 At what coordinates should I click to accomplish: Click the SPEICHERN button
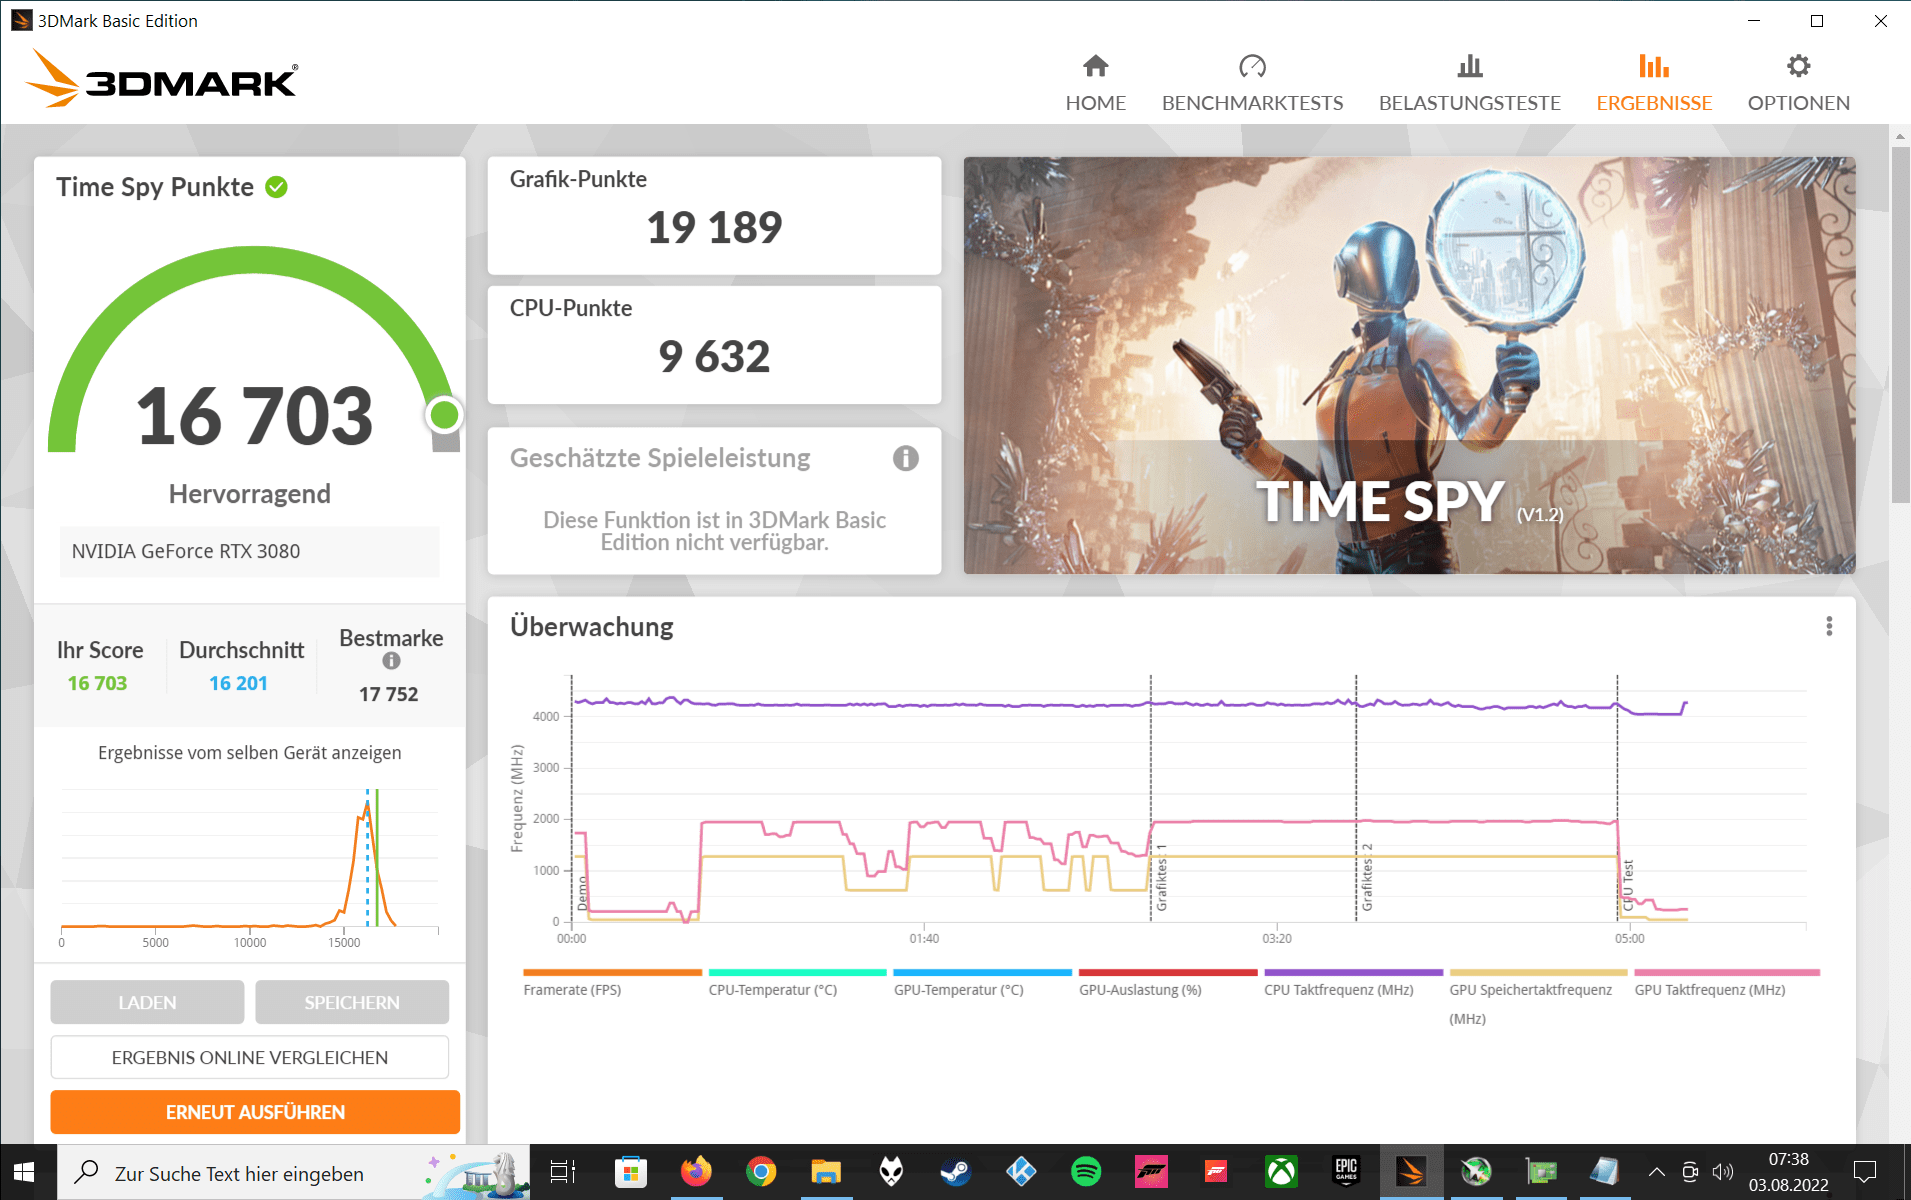[x=352, y=1002]
